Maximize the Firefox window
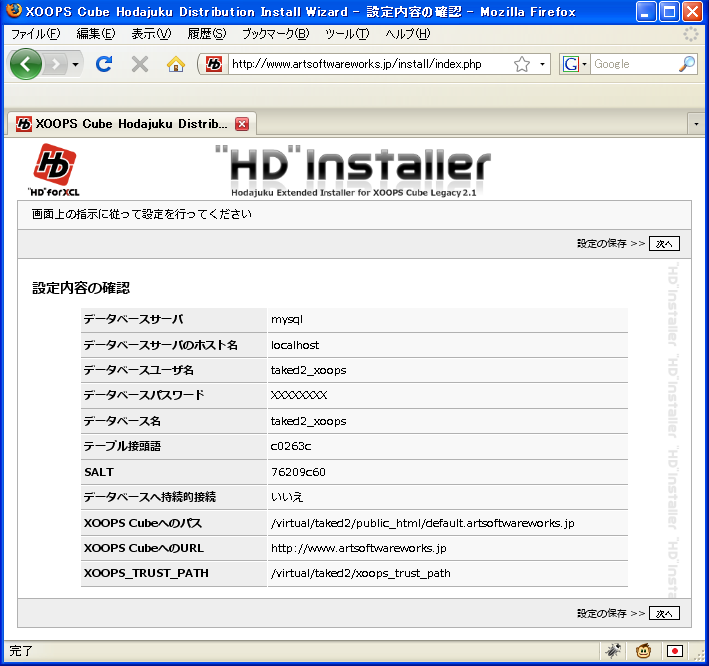This screenshot has width=709, height=666. (x=669, y=12)
